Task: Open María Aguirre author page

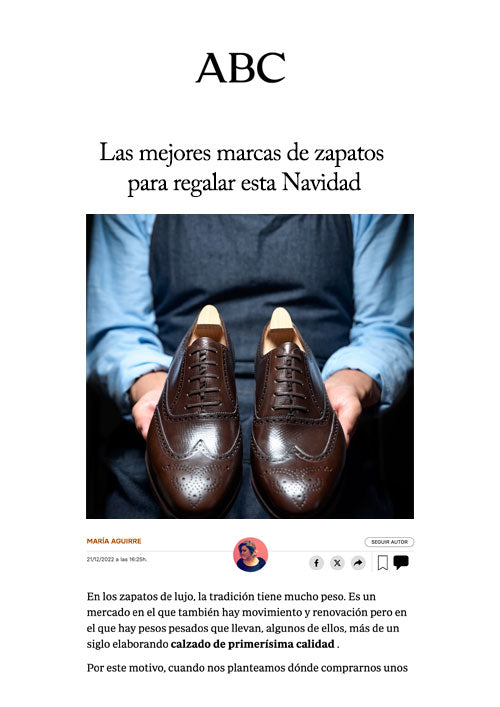Action: [x=114, y=541]
